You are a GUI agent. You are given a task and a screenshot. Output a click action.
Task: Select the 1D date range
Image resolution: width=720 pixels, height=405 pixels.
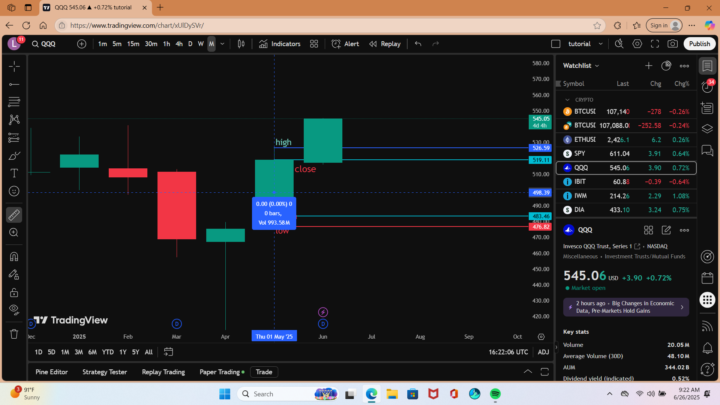[x=39, y=352]
